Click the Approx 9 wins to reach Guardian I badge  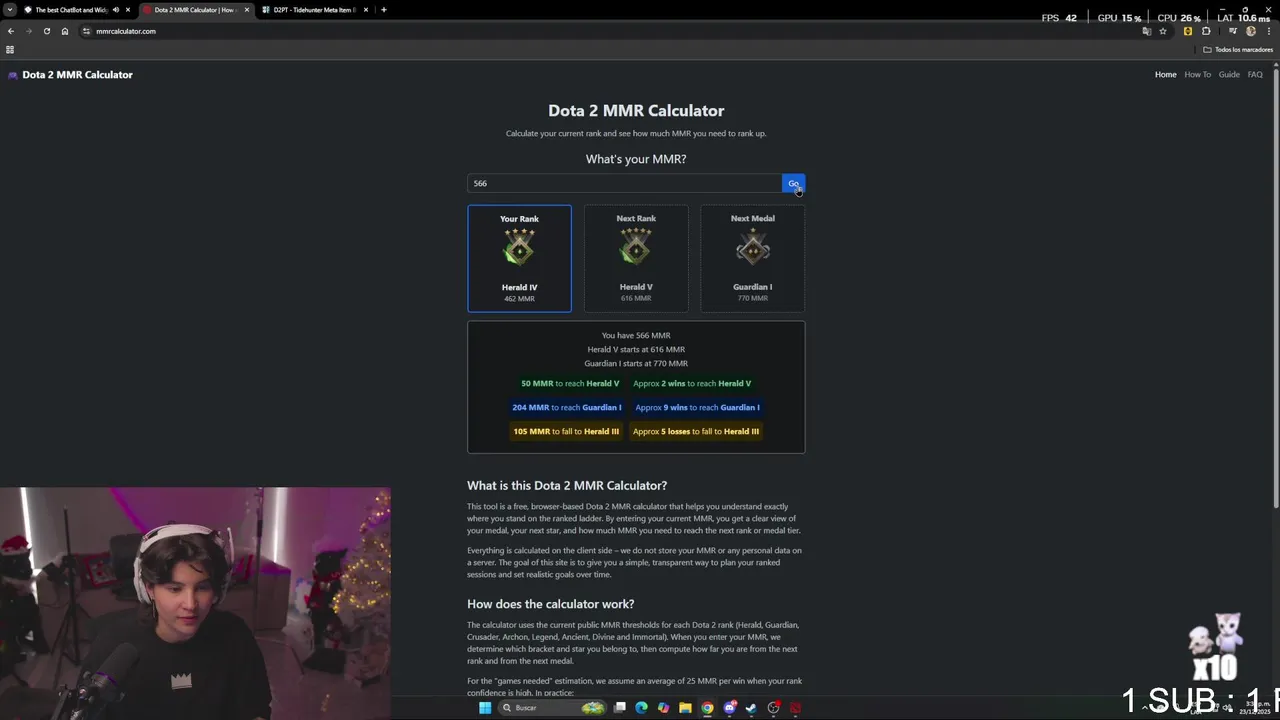click(697, 407)
